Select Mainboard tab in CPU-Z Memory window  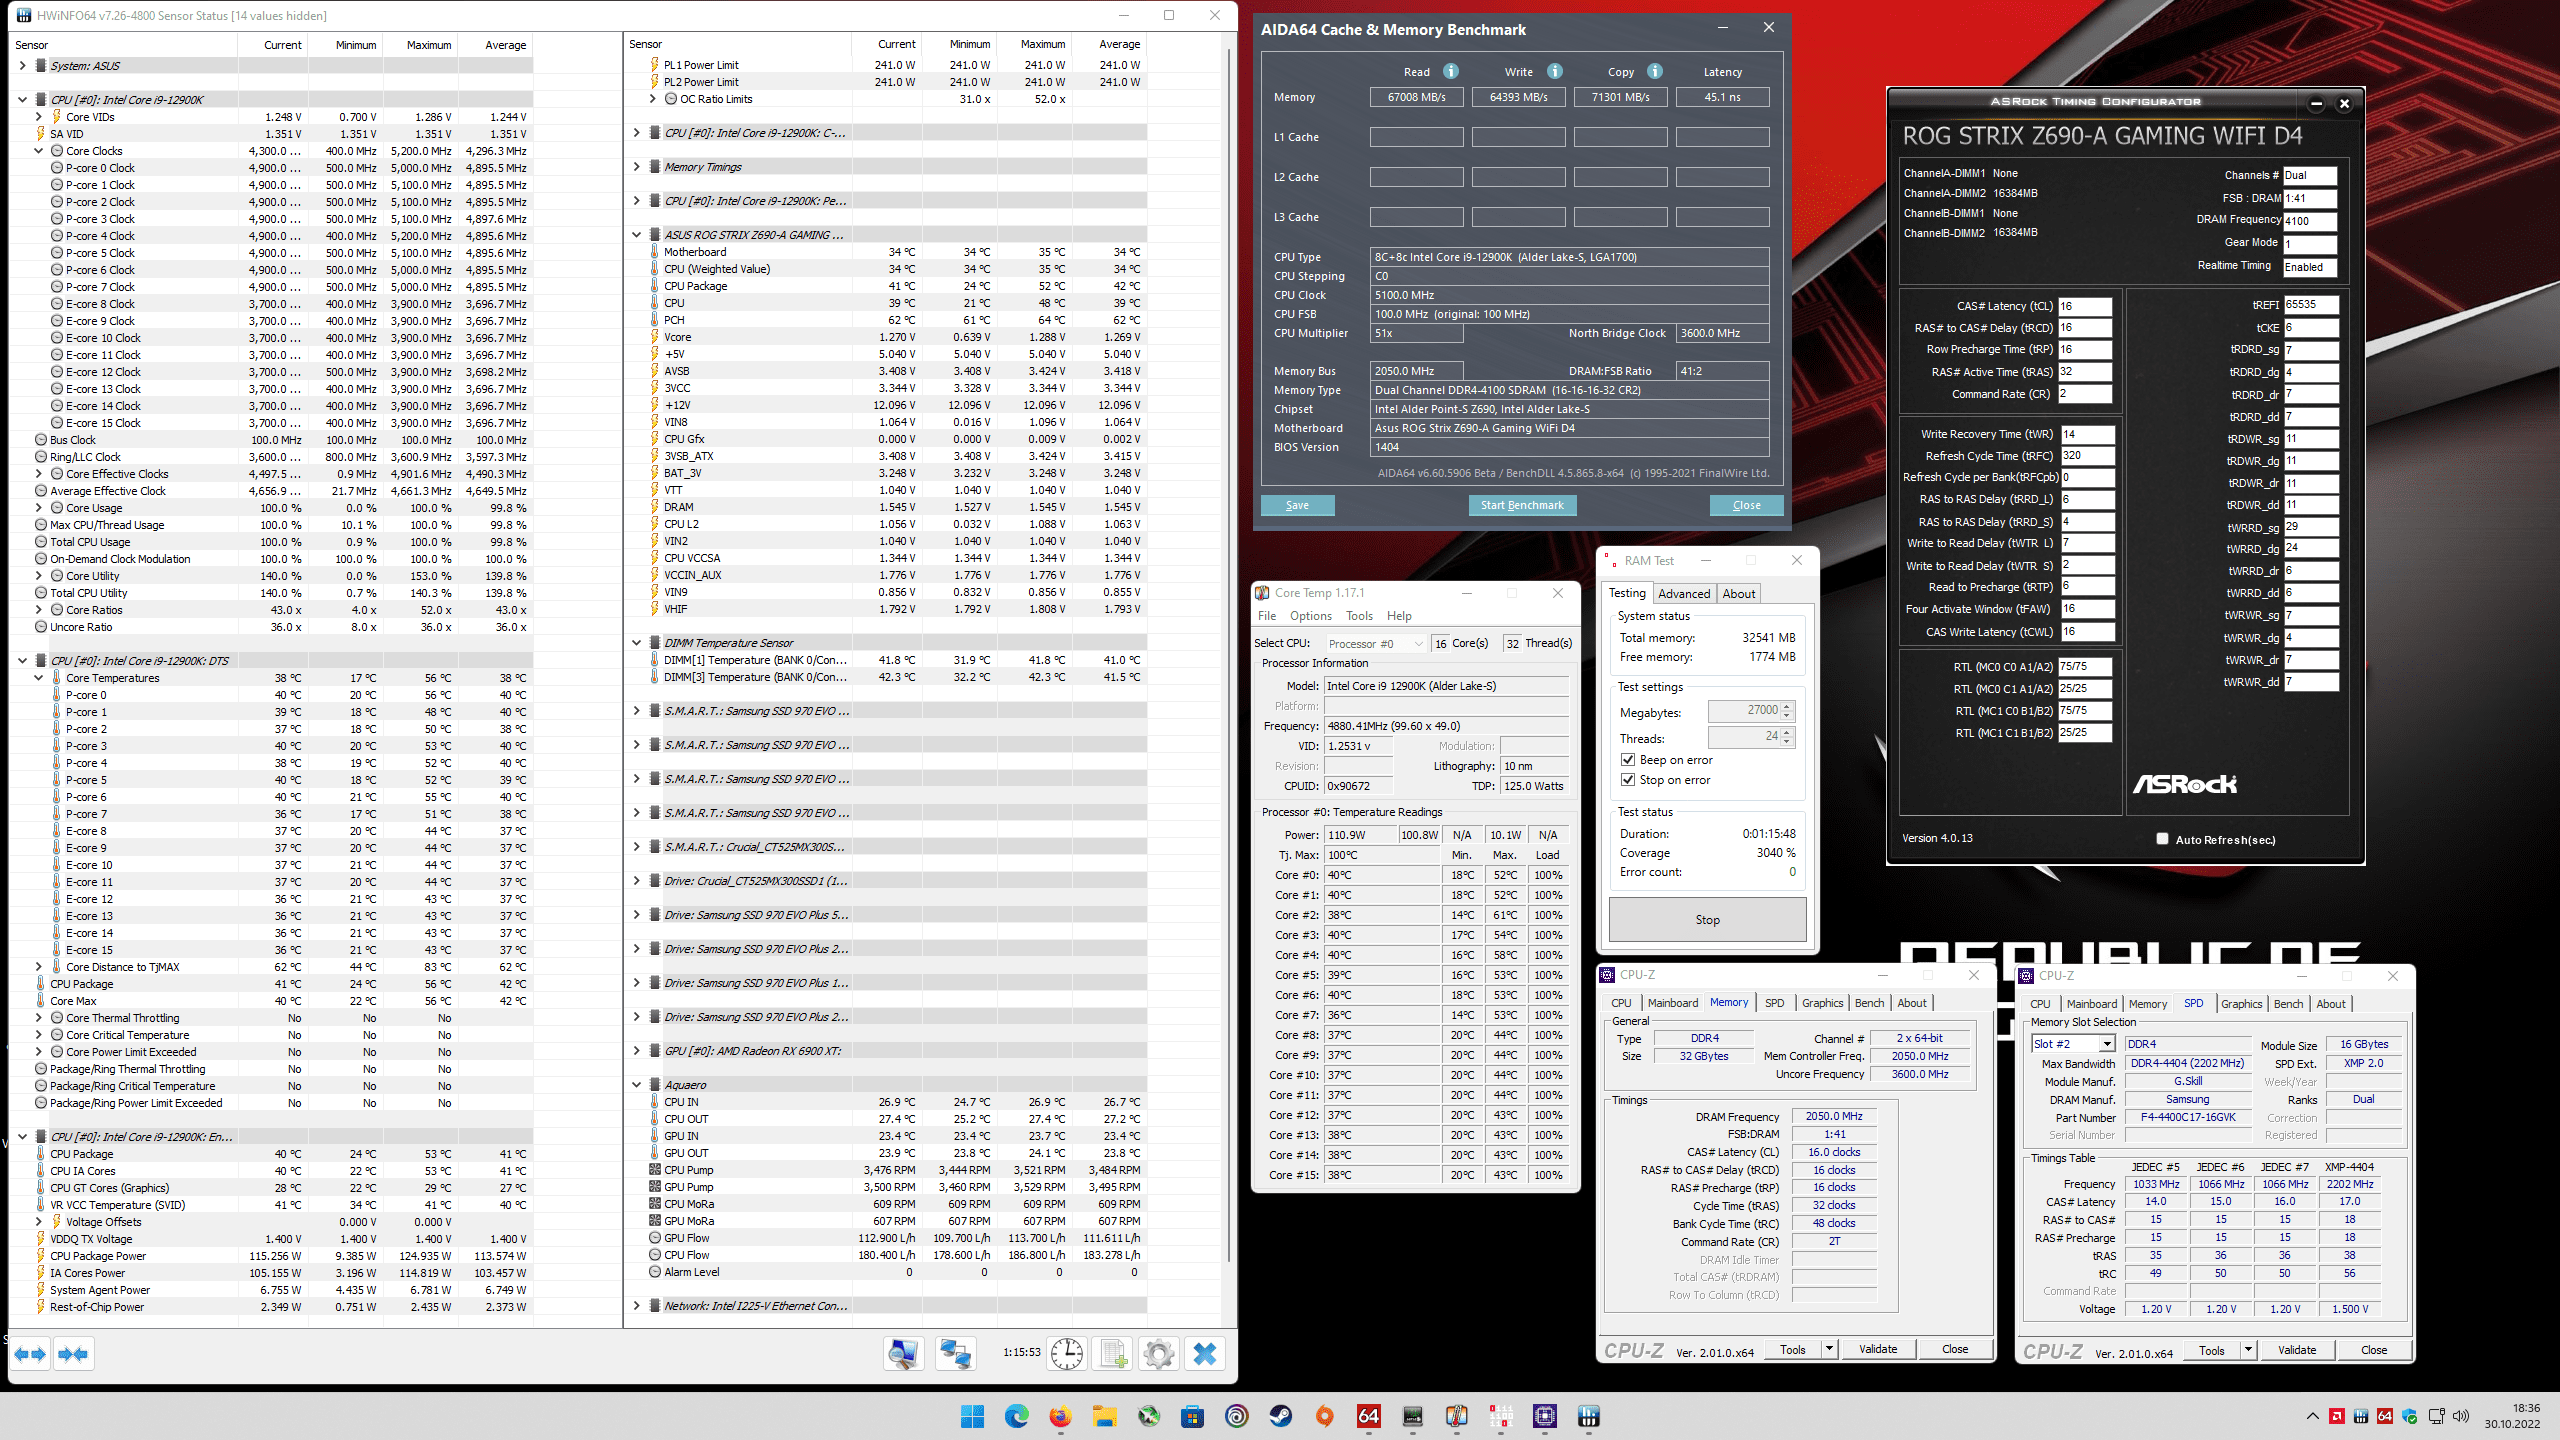(x=1672, y=1003)
